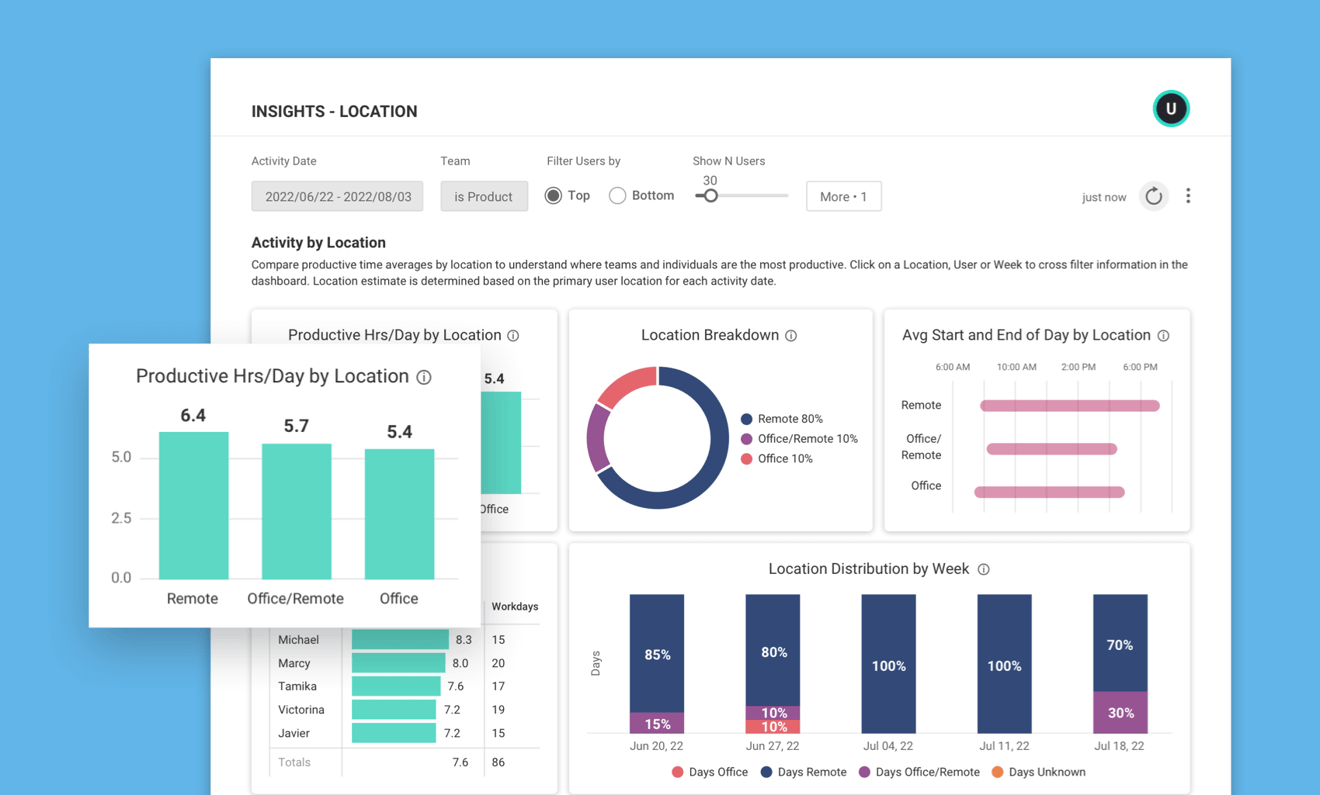1320x795 pixels.
Task: Click the Office 10% legend entry
Action: (777, 459)
